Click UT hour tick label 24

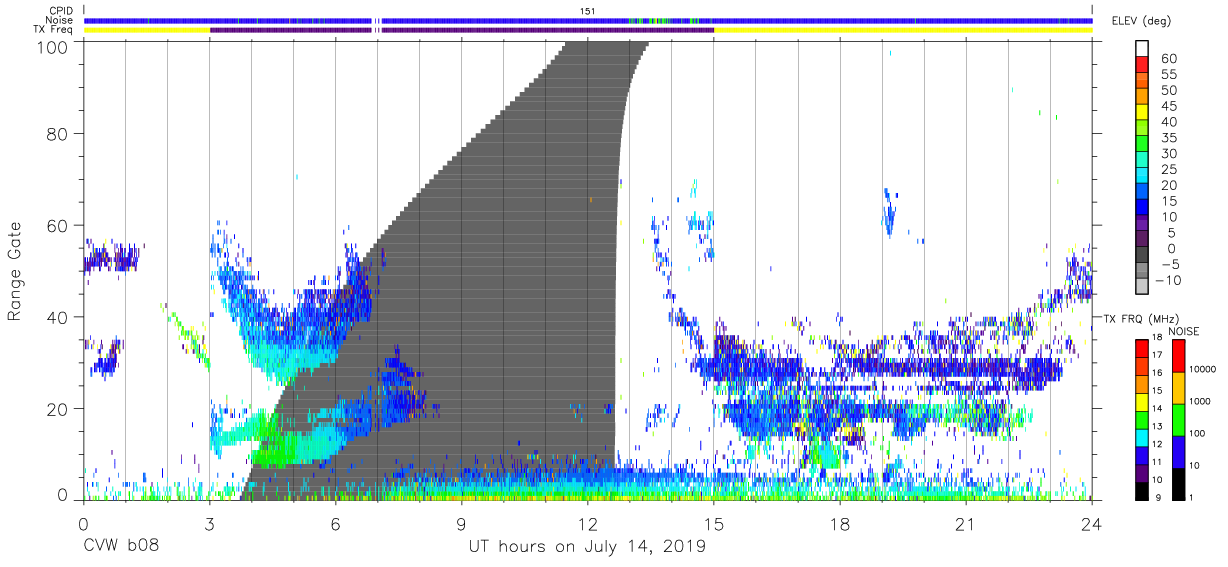pos(1092,525)
